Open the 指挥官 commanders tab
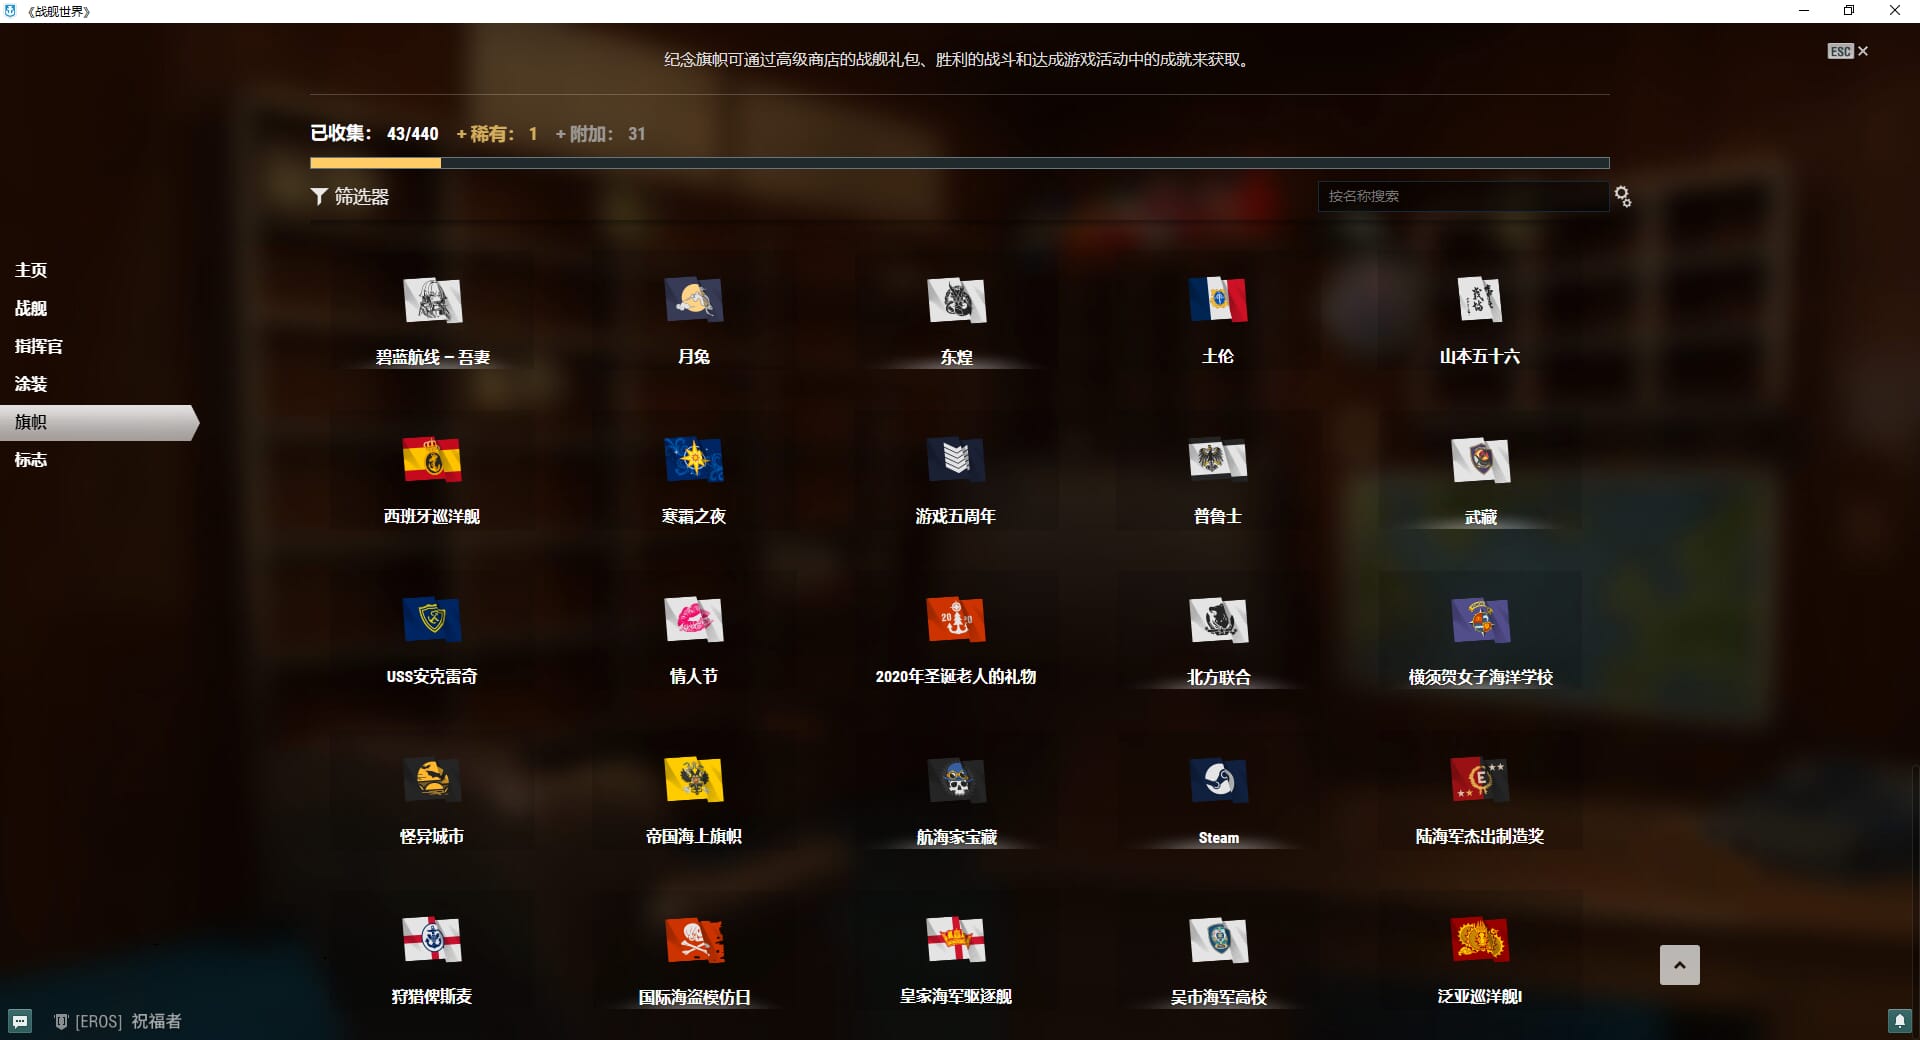Viewport: 1920px width, 1040px height. [39, 346]
